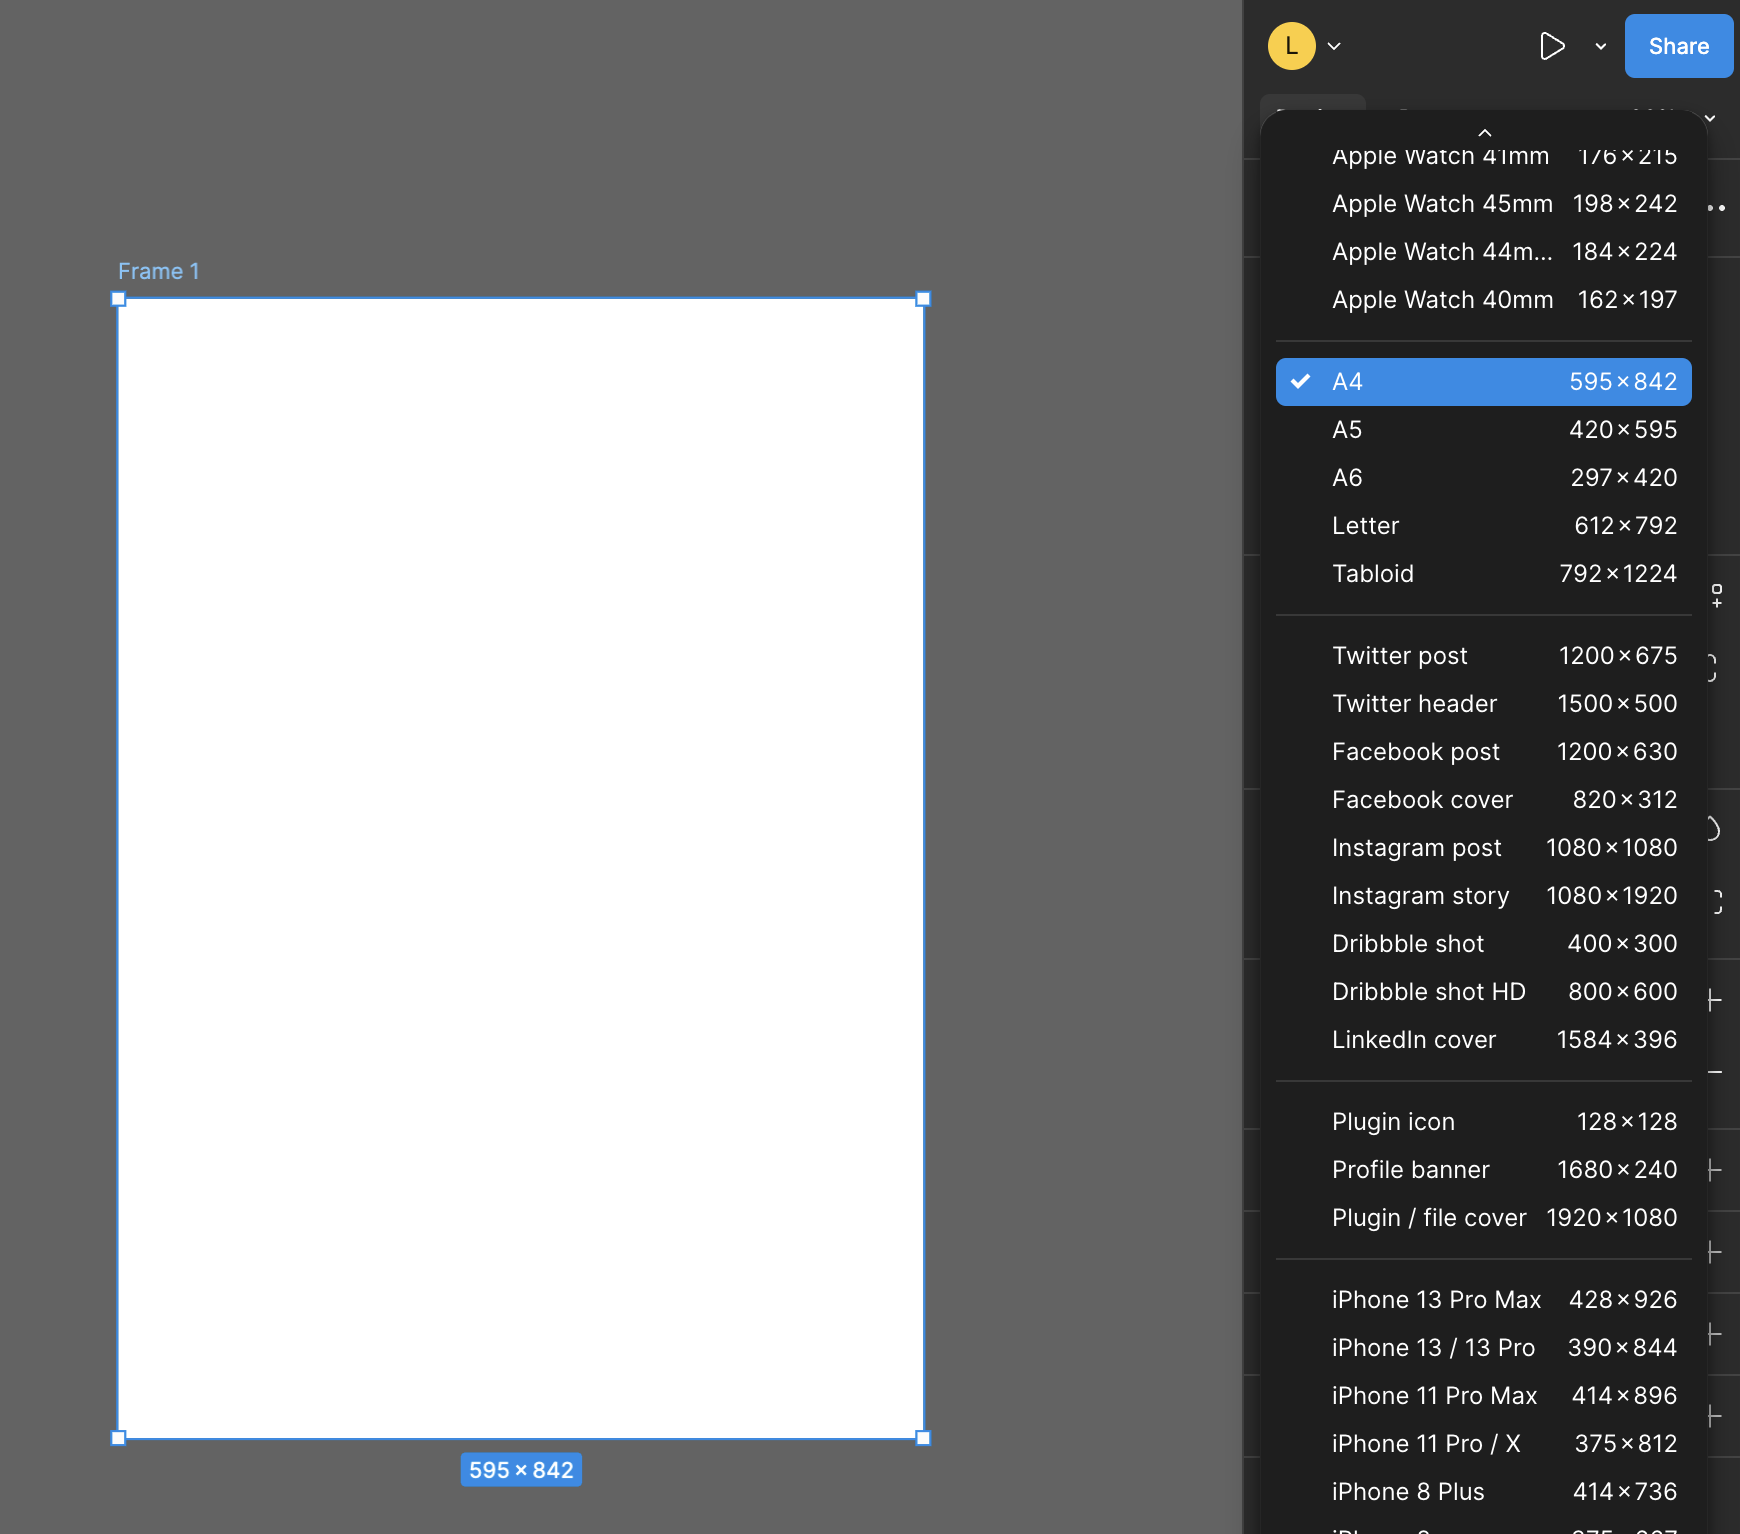Click inside the white Frame 1 canvas
Viewport: 1740px width, 1534px height.
[x=521, y=868]
